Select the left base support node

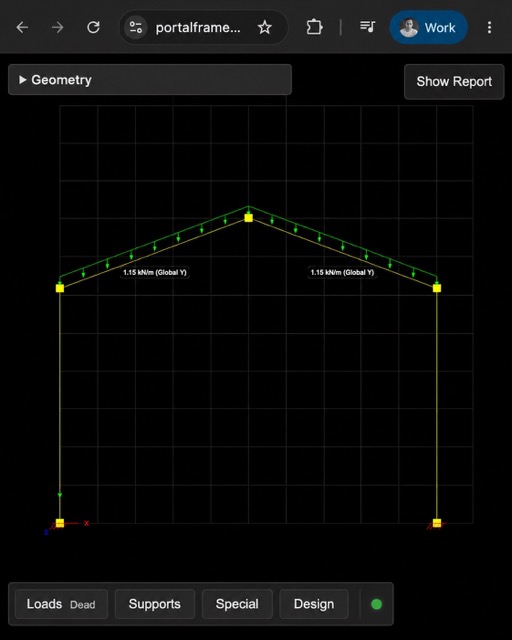tap(60, 523)
